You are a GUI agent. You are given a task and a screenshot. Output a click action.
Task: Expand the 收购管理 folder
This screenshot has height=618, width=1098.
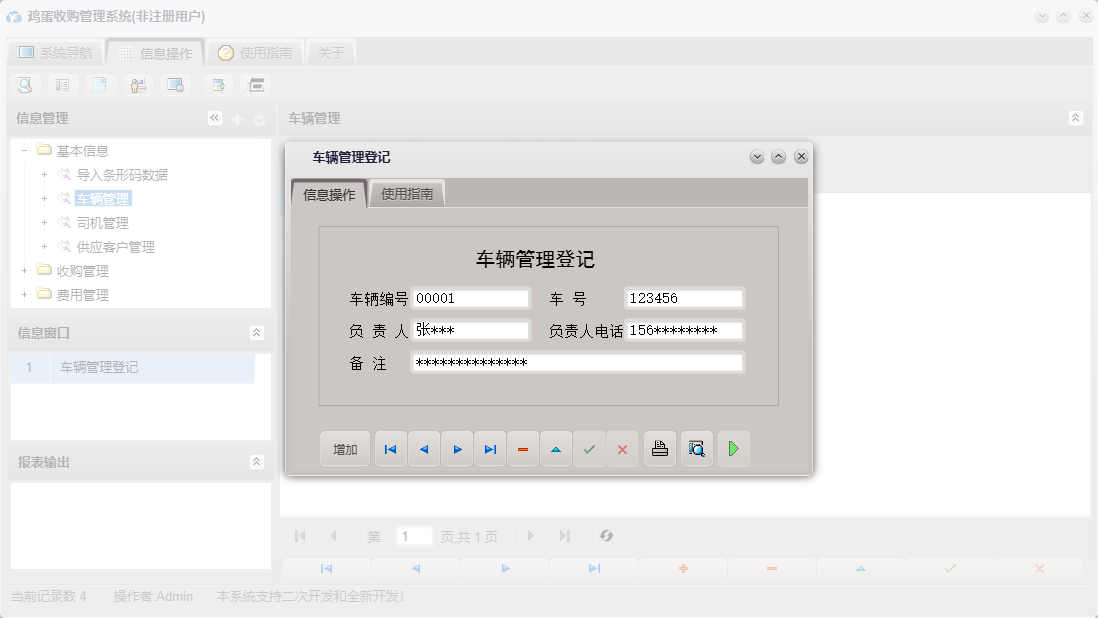click(x=22, y=270)
